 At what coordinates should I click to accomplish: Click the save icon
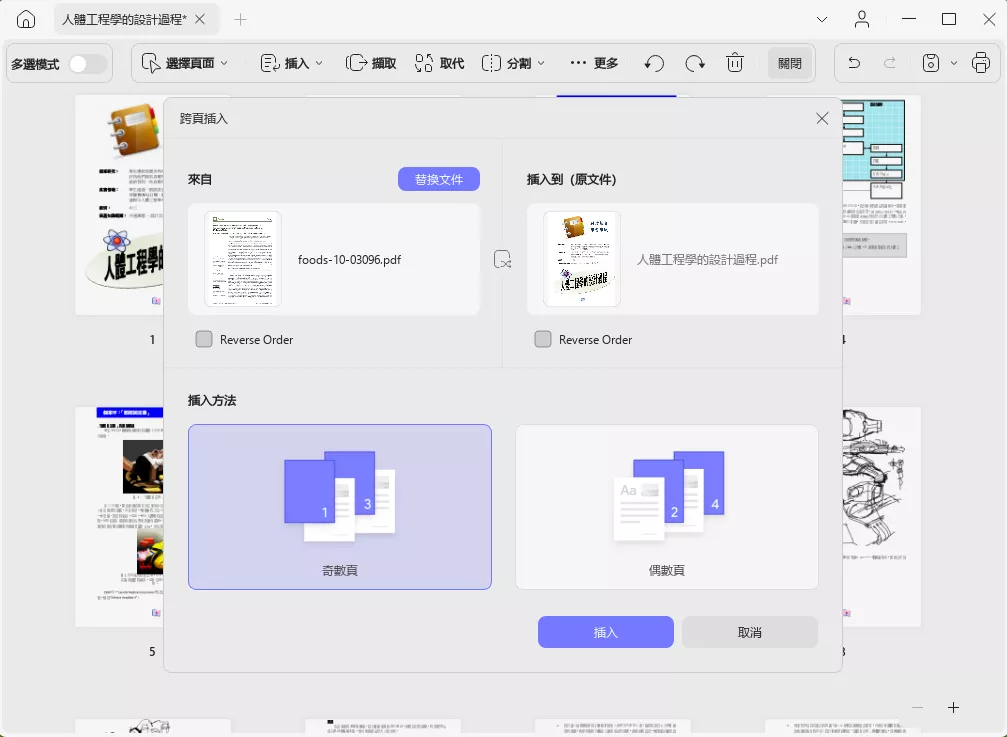(x=931, y=63)
